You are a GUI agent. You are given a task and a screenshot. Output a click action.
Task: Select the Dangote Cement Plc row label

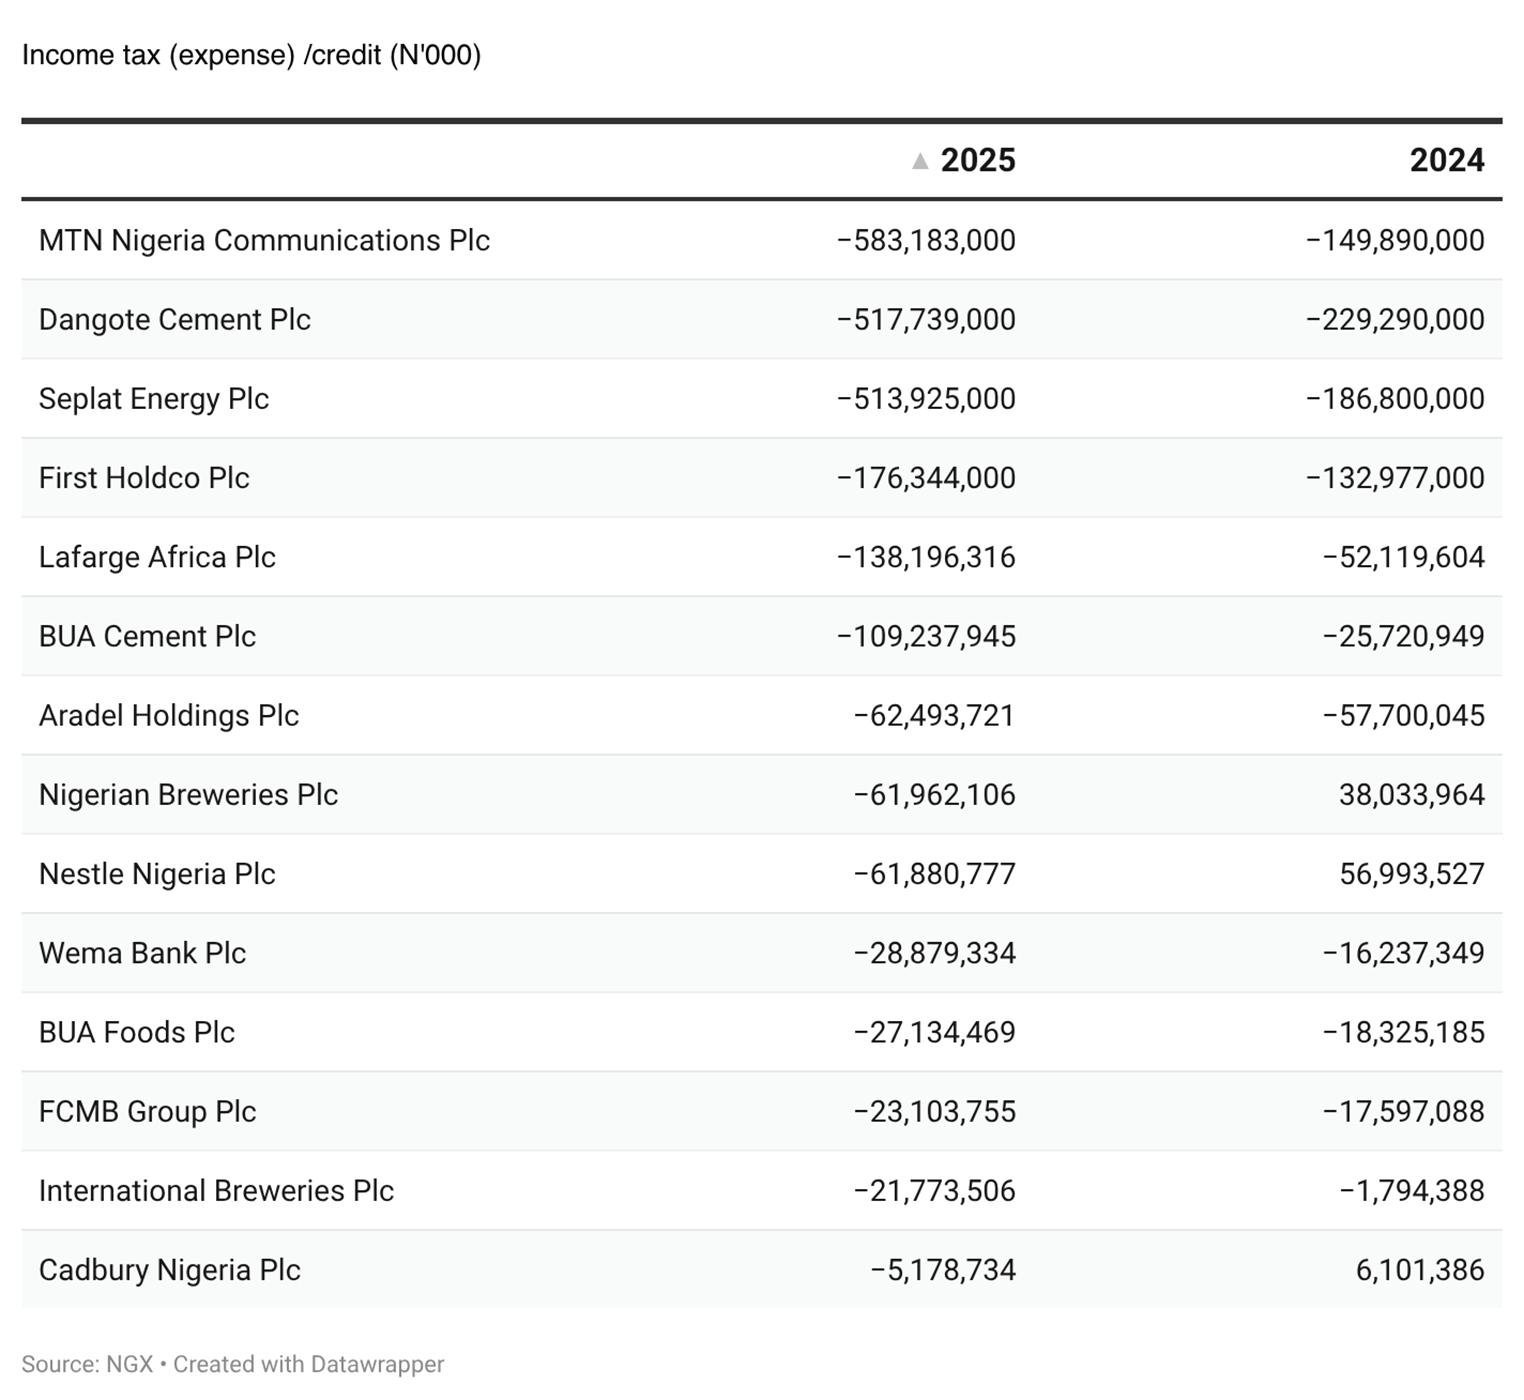(x=175, y=320)
